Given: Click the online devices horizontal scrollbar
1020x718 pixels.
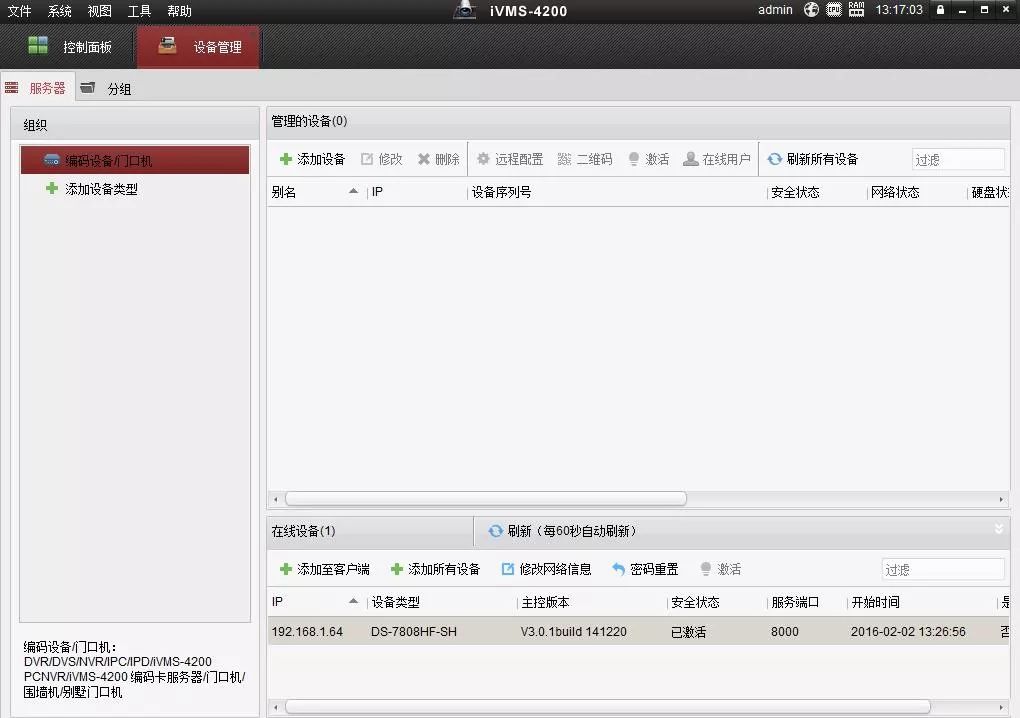Looking at the screenshot, I should point(608,706).
